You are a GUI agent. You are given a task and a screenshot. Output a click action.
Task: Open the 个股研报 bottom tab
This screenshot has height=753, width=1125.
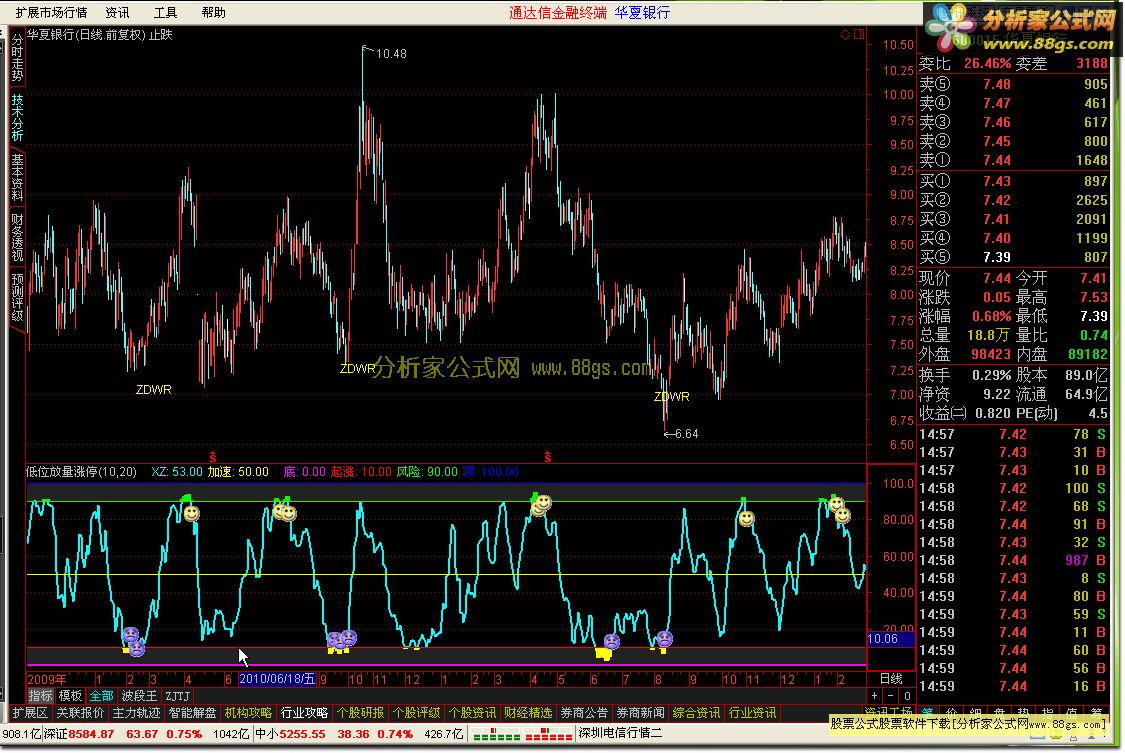tap(360, 713)
